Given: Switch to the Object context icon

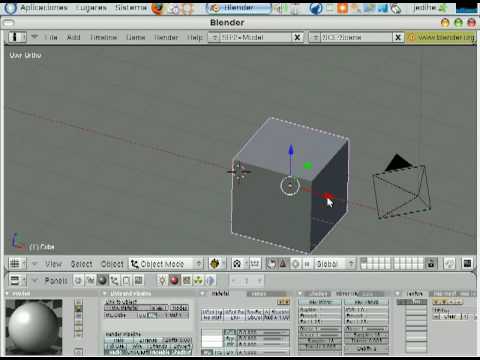Looking at the screenshot, I should coord(114,280).
